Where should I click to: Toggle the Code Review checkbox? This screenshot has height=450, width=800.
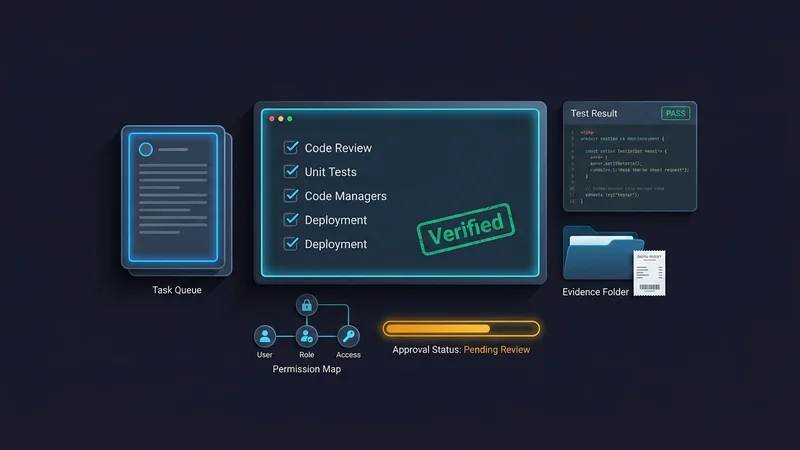[x=291, y=147]
